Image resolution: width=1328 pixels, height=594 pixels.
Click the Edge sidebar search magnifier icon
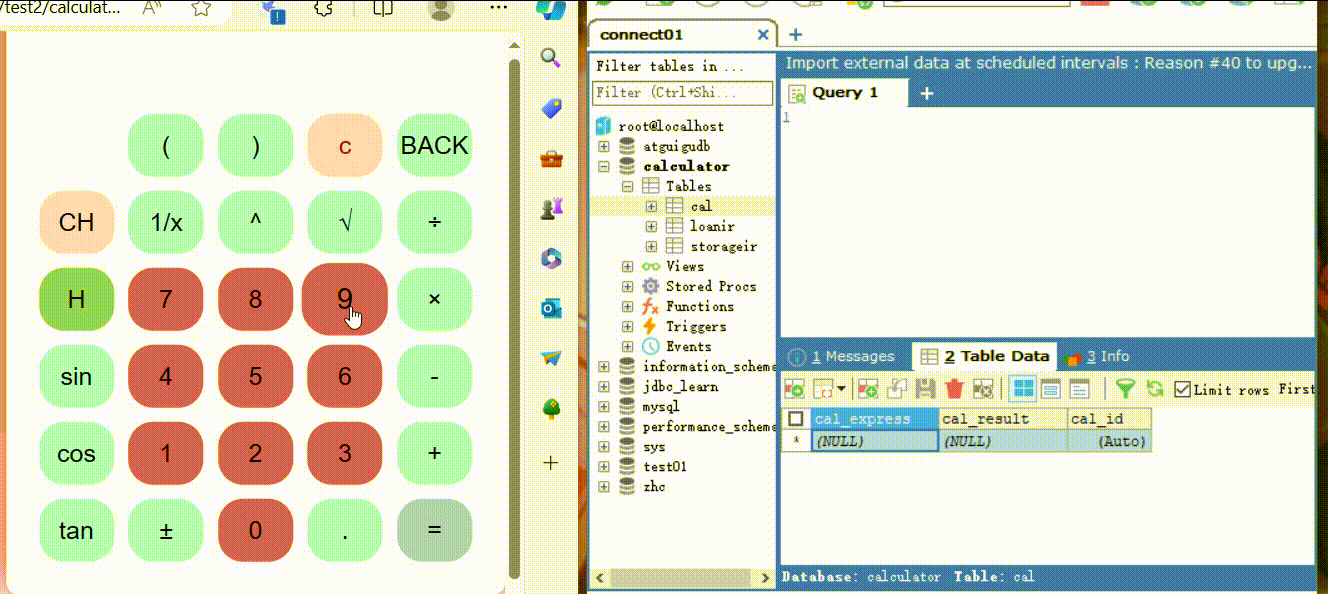coord(551,57)
